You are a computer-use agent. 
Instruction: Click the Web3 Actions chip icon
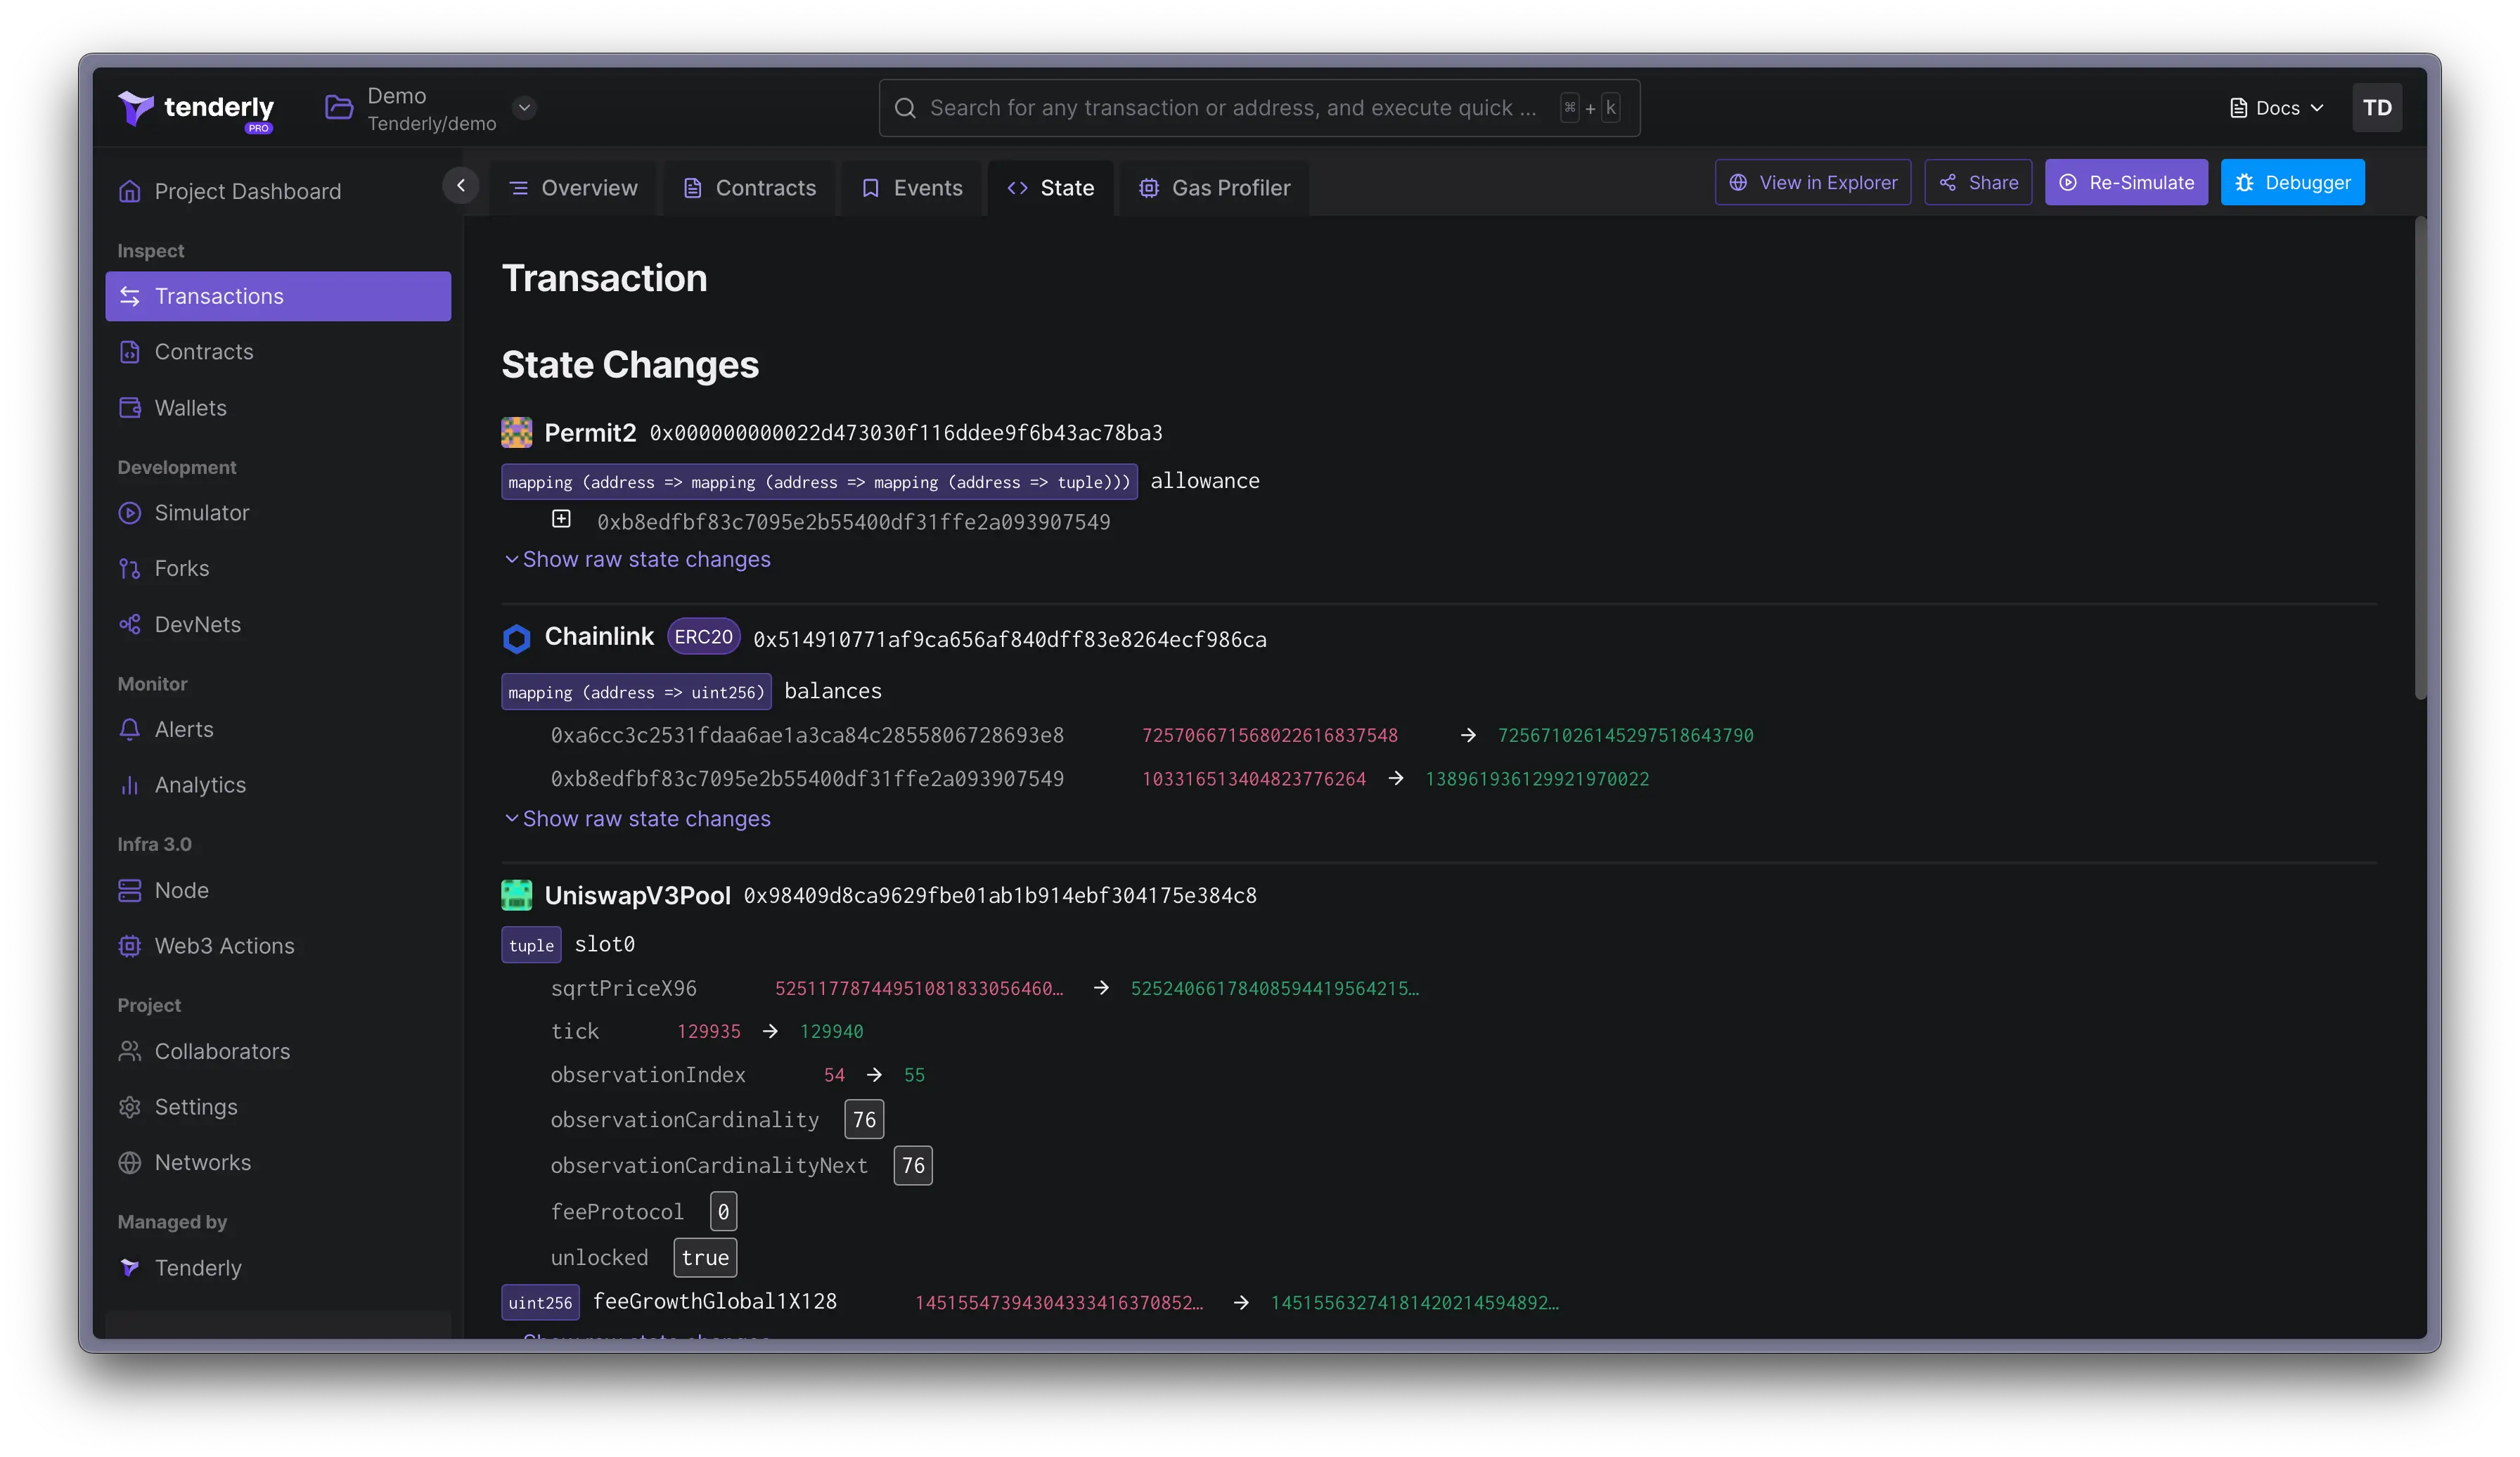[x=130, y=946]
